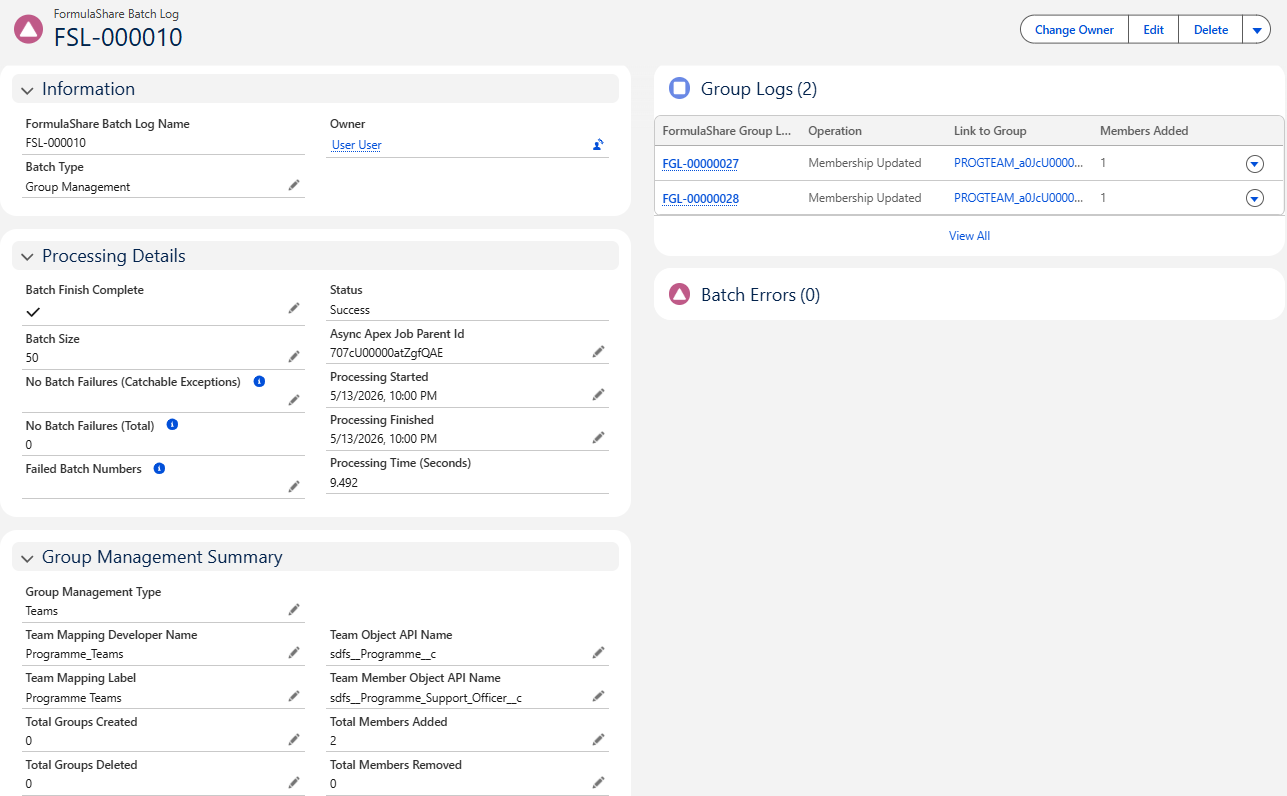Click the record title FSL-000010
1287x796 pixels.
point(118,37)
